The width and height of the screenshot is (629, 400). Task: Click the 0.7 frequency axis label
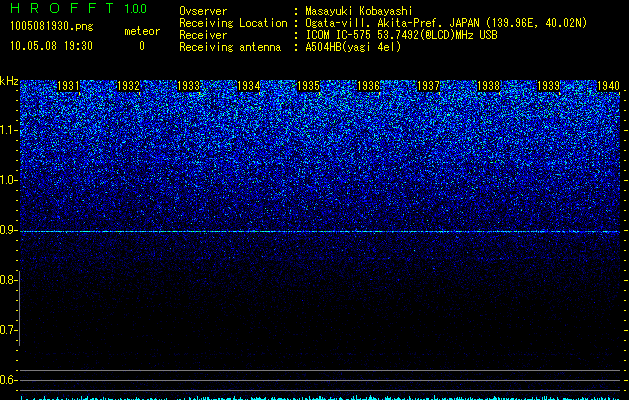click(7, 330)
